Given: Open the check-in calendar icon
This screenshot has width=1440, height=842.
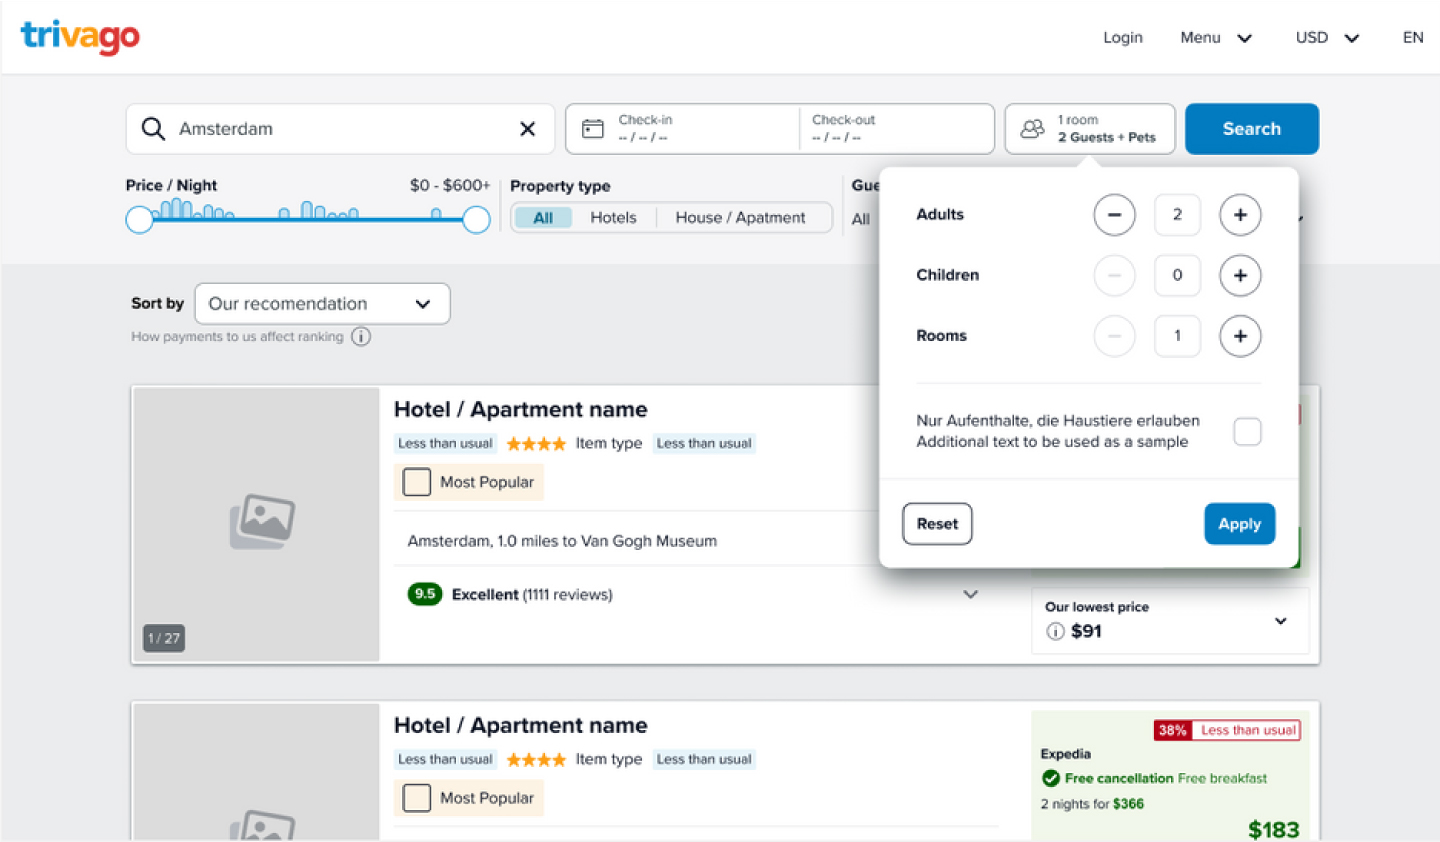Looking at the screenshot, I should coord(593,129).
